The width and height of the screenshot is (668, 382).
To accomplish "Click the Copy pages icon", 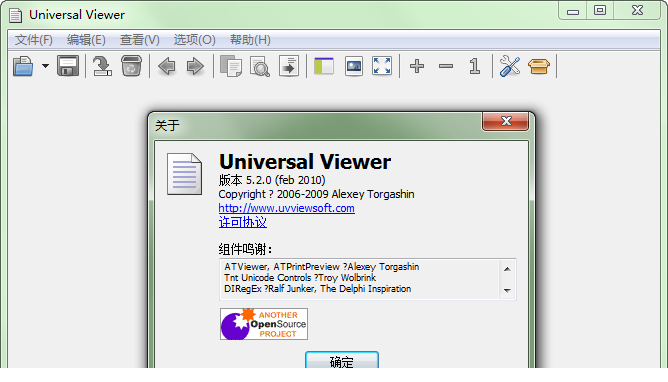I will pos(231,66).
